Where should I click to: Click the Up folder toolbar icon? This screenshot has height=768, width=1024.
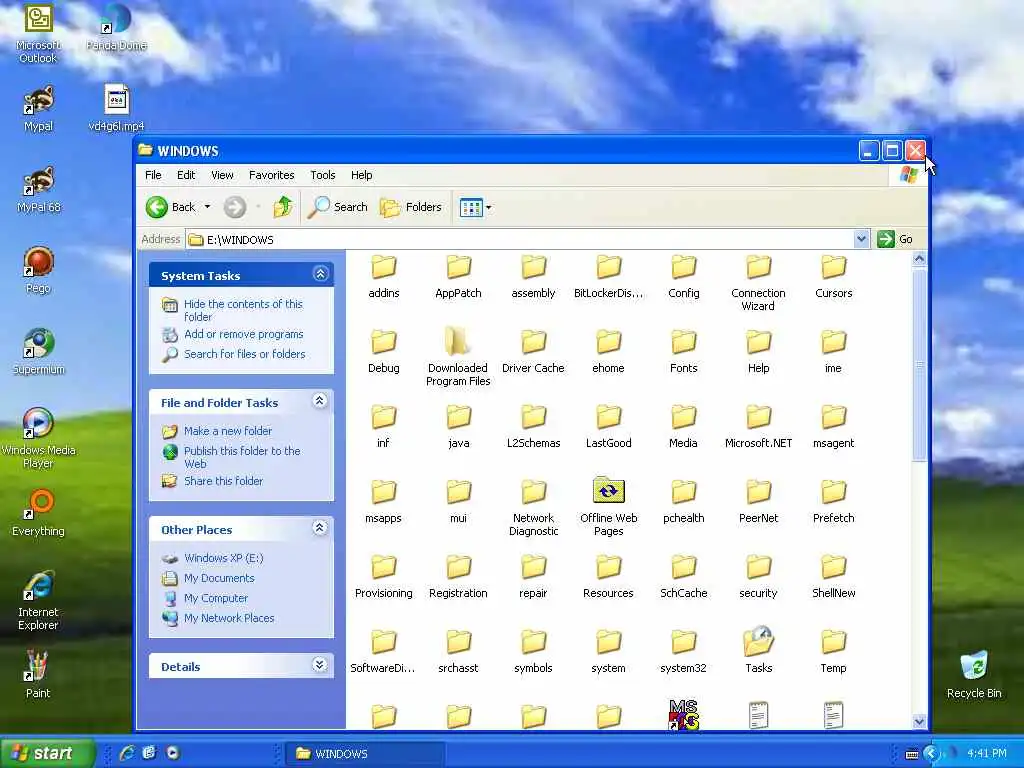coord(283,207)
